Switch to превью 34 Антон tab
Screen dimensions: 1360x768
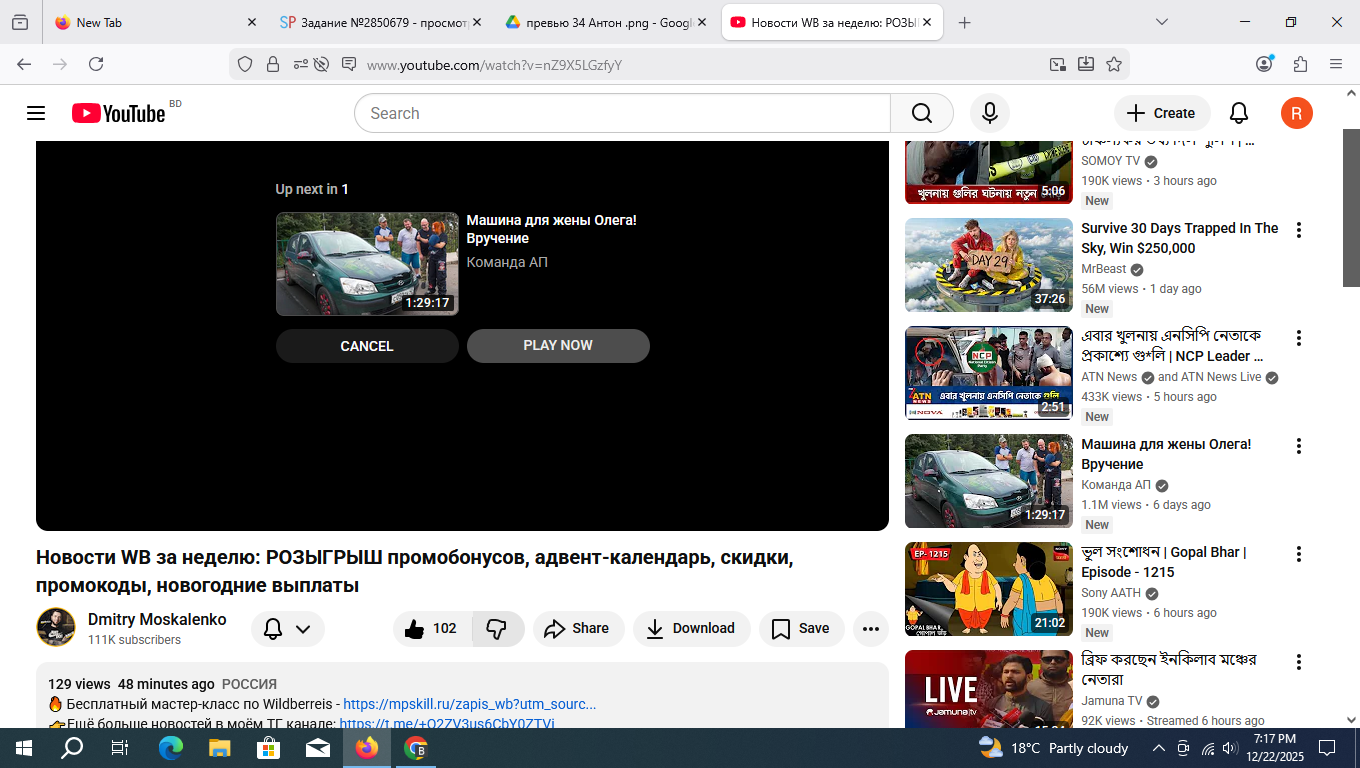click(606, 22)
